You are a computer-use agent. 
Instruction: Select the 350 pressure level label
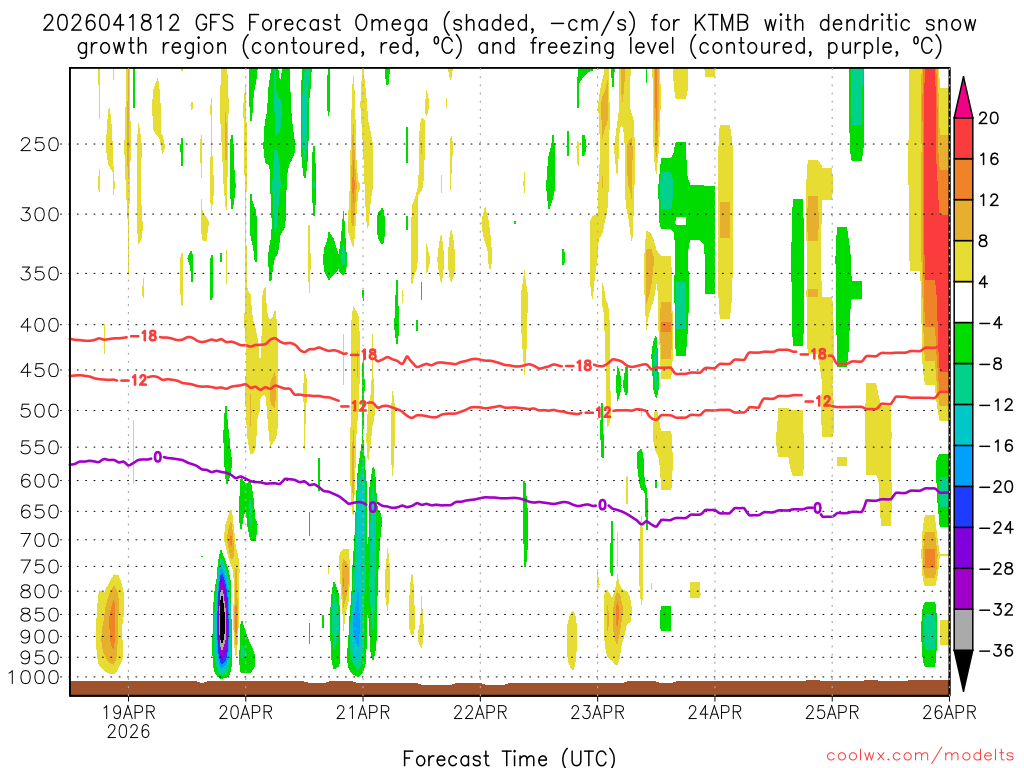coord(40,274)
